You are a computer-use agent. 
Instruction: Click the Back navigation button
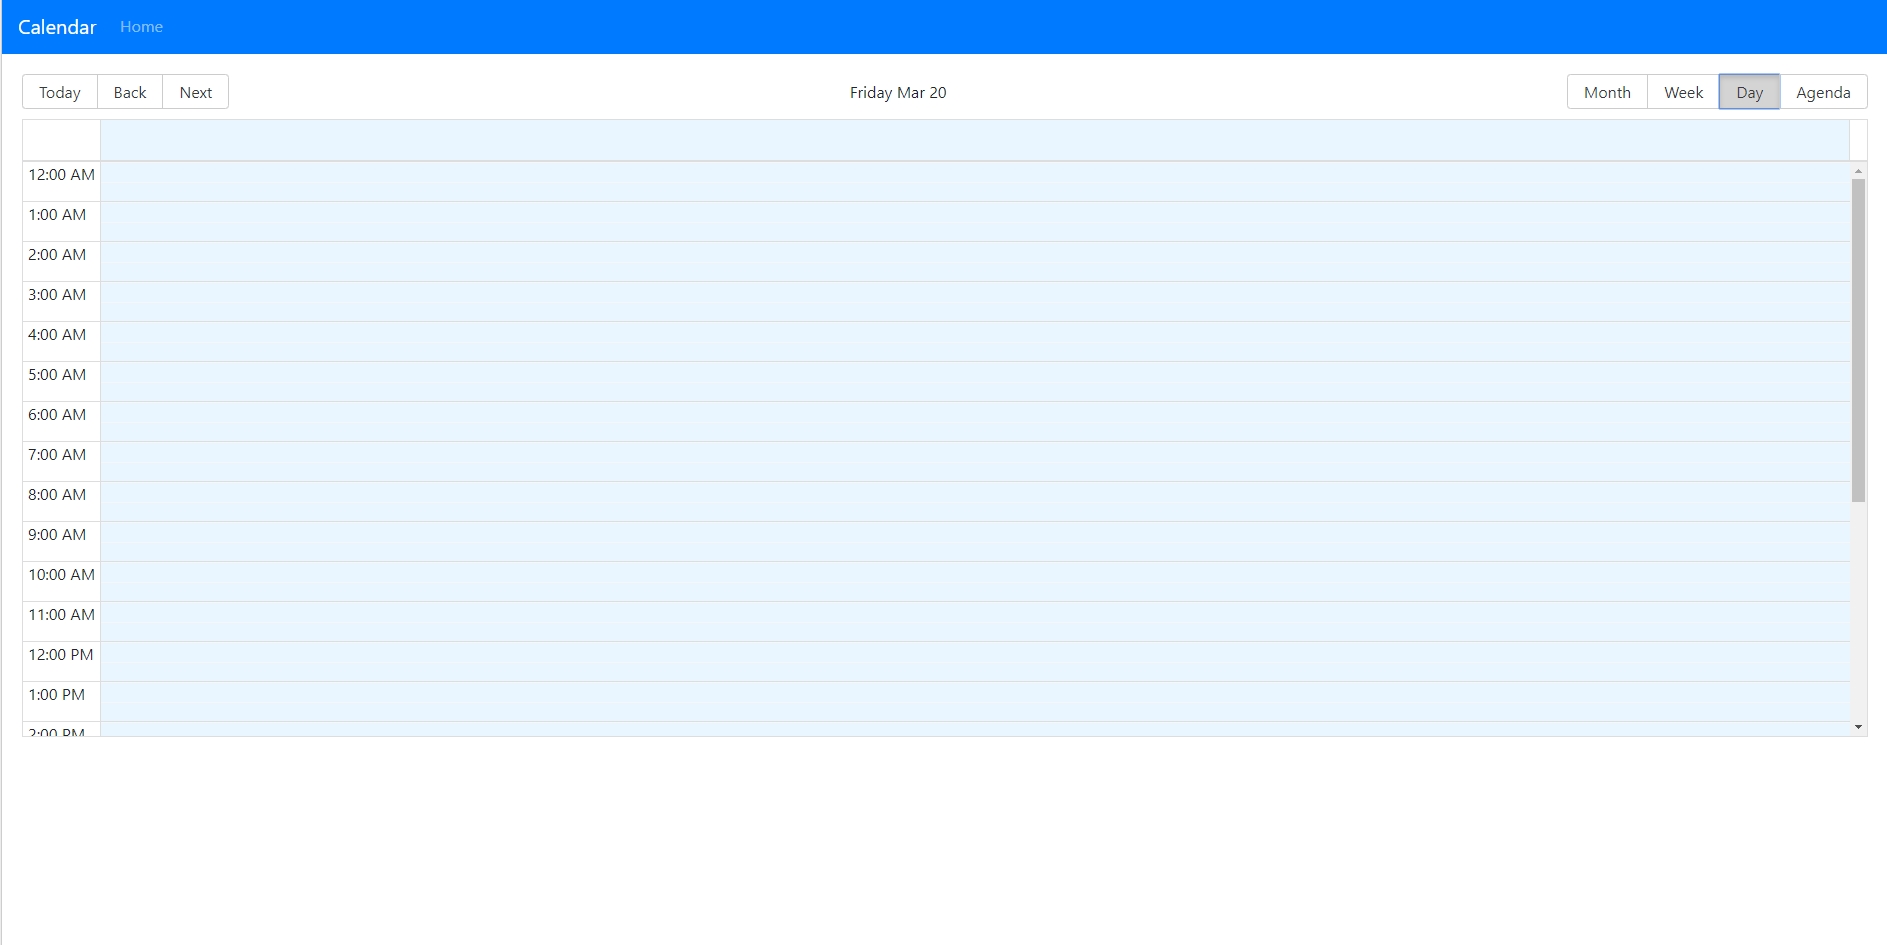pos(130,92)
